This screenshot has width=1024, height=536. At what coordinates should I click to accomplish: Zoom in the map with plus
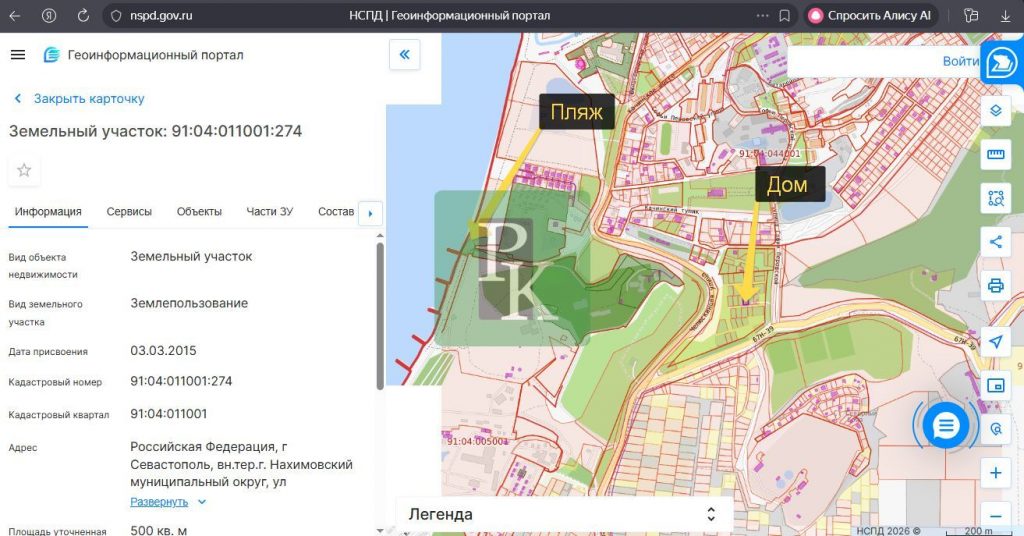pos(995,473)
